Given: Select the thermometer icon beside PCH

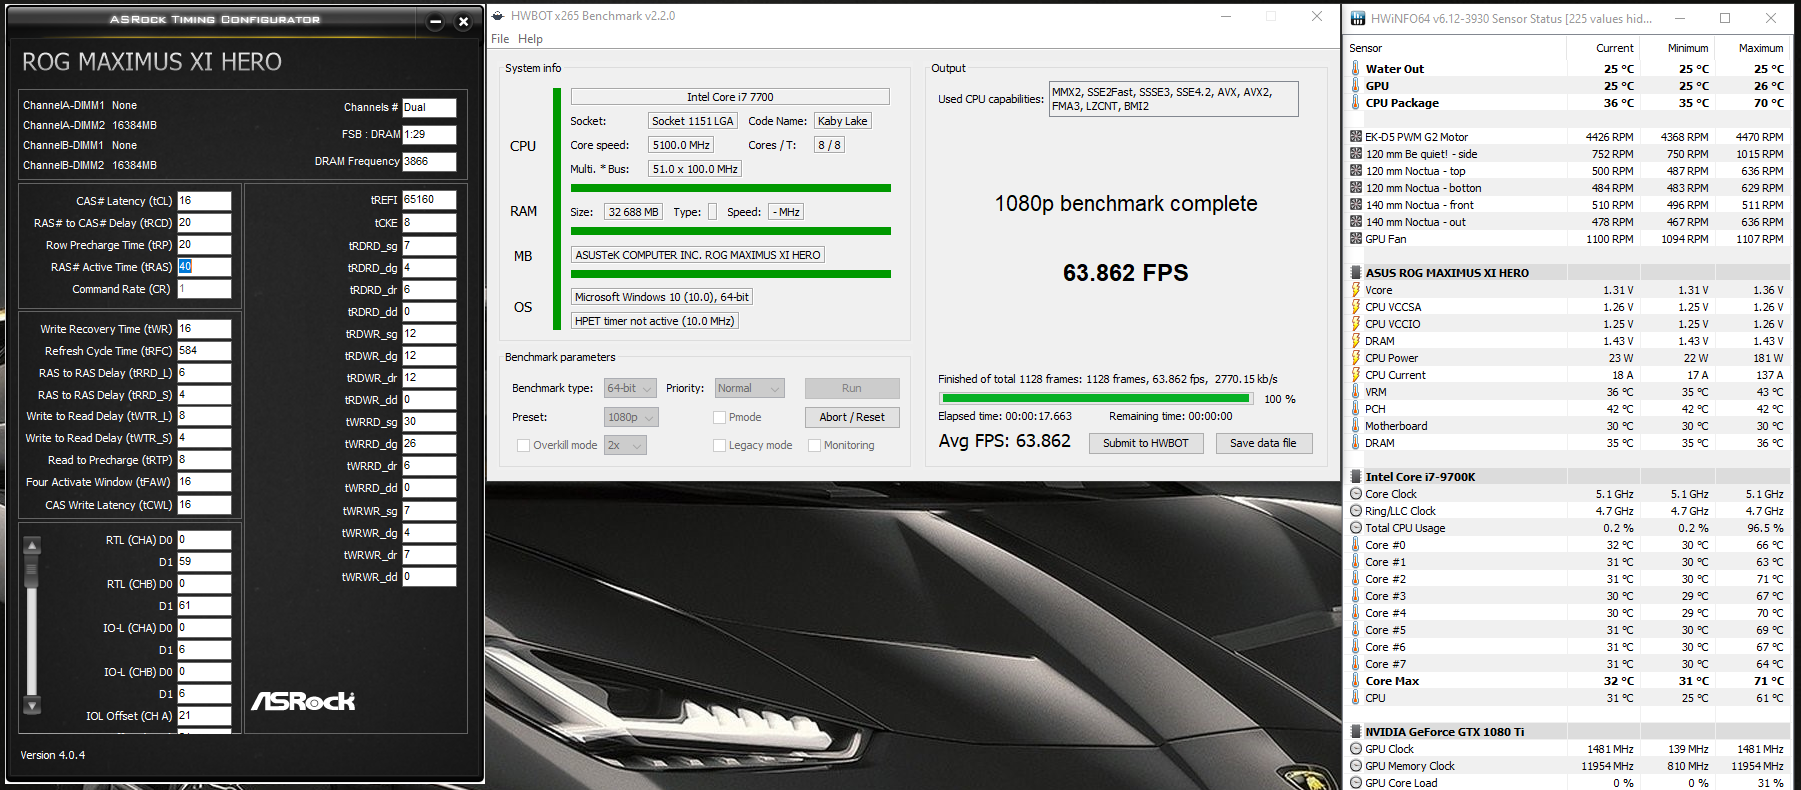Looking at the screenshot, I should pyautogui.click(x=1356, y=408).
